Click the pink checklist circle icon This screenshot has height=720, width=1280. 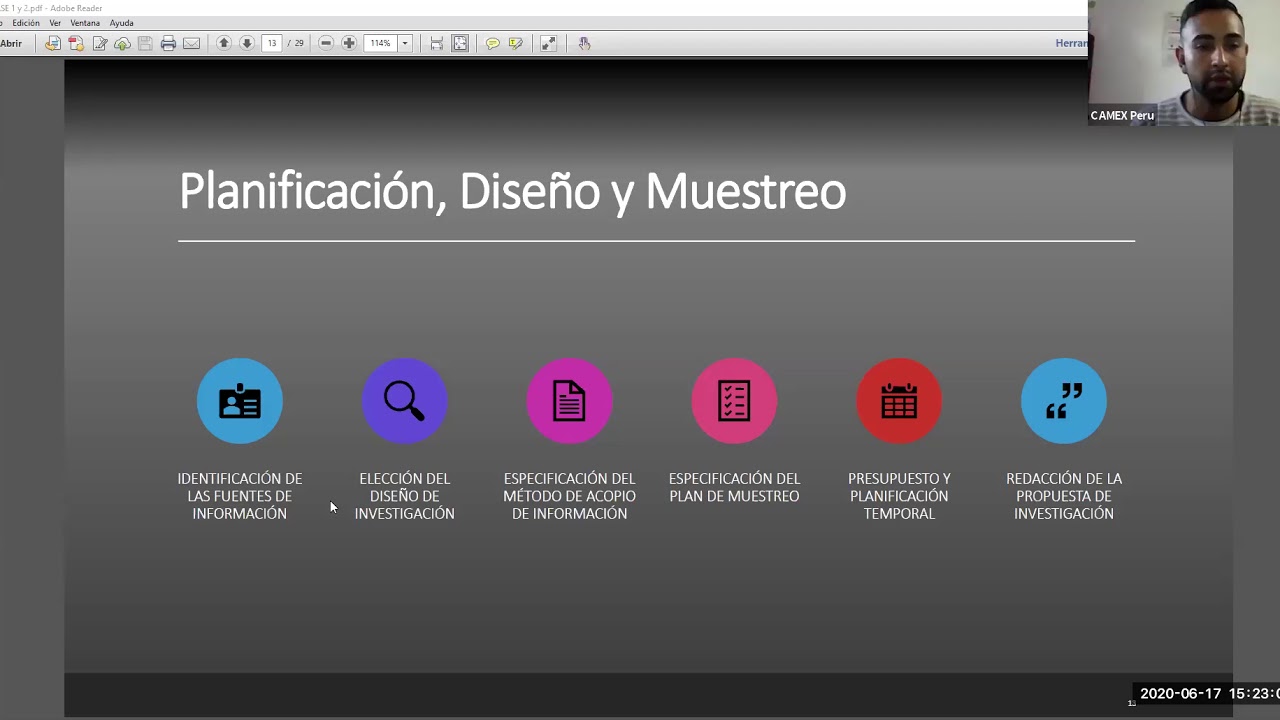click(734, 401)
